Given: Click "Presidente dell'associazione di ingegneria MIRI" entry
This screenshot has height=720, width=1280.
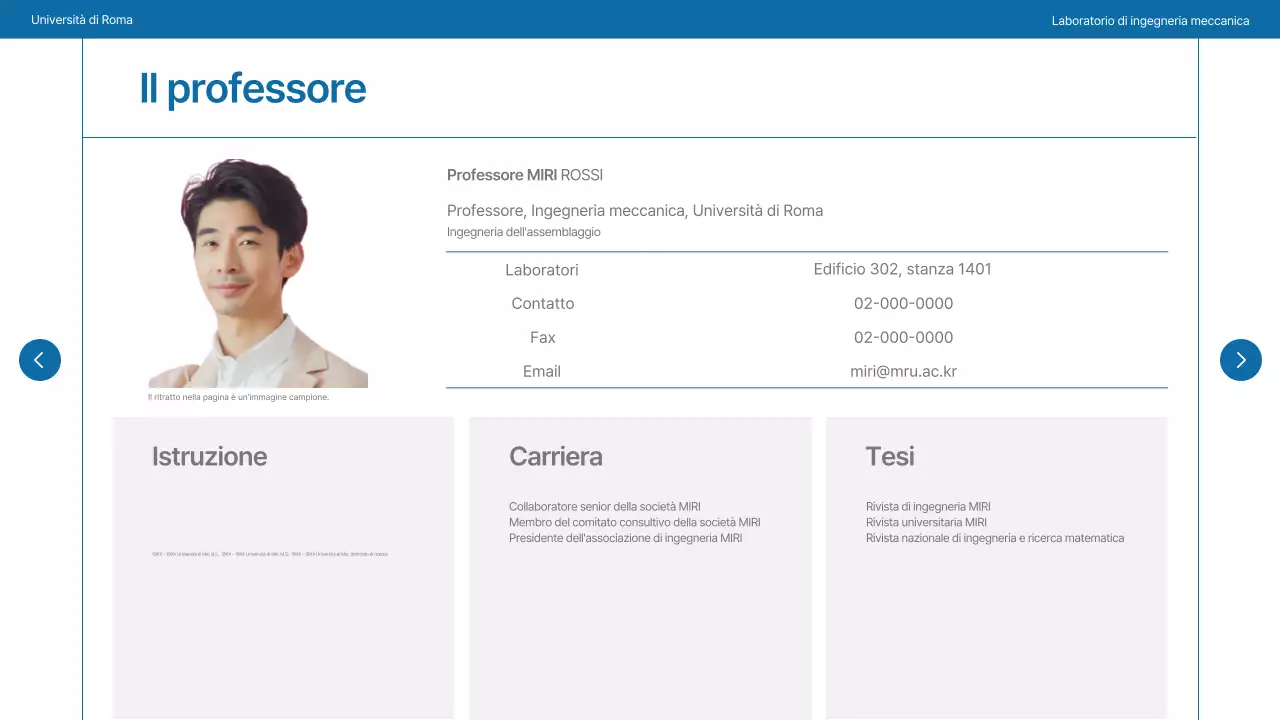Looking at the screenshot, I should (625, 539).
